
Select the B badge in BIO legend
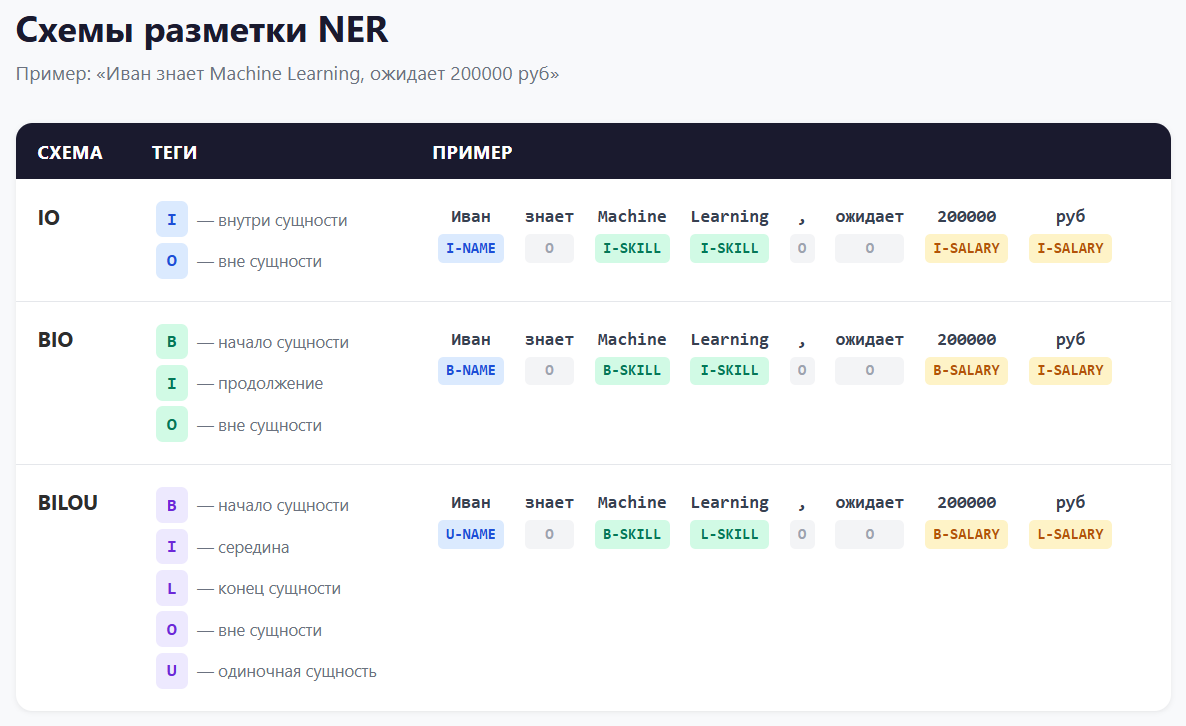(171, 342)
